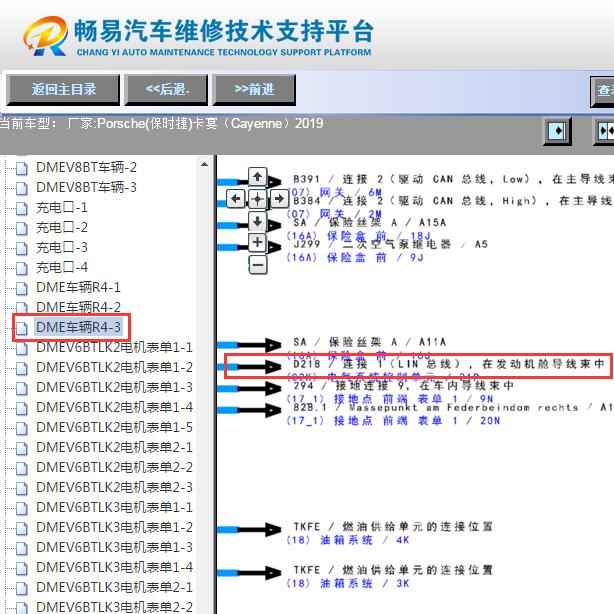Viewport: 614px width, 614px height.
Task: Open DMEV6BTLK2电机表单1-1
Action: pos(114,347)
